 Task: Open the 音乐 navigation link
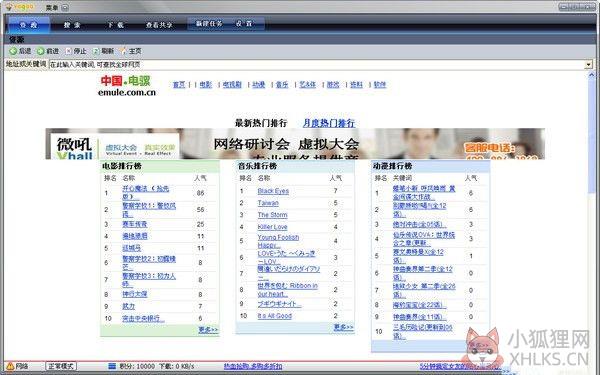tap(282, 85)
